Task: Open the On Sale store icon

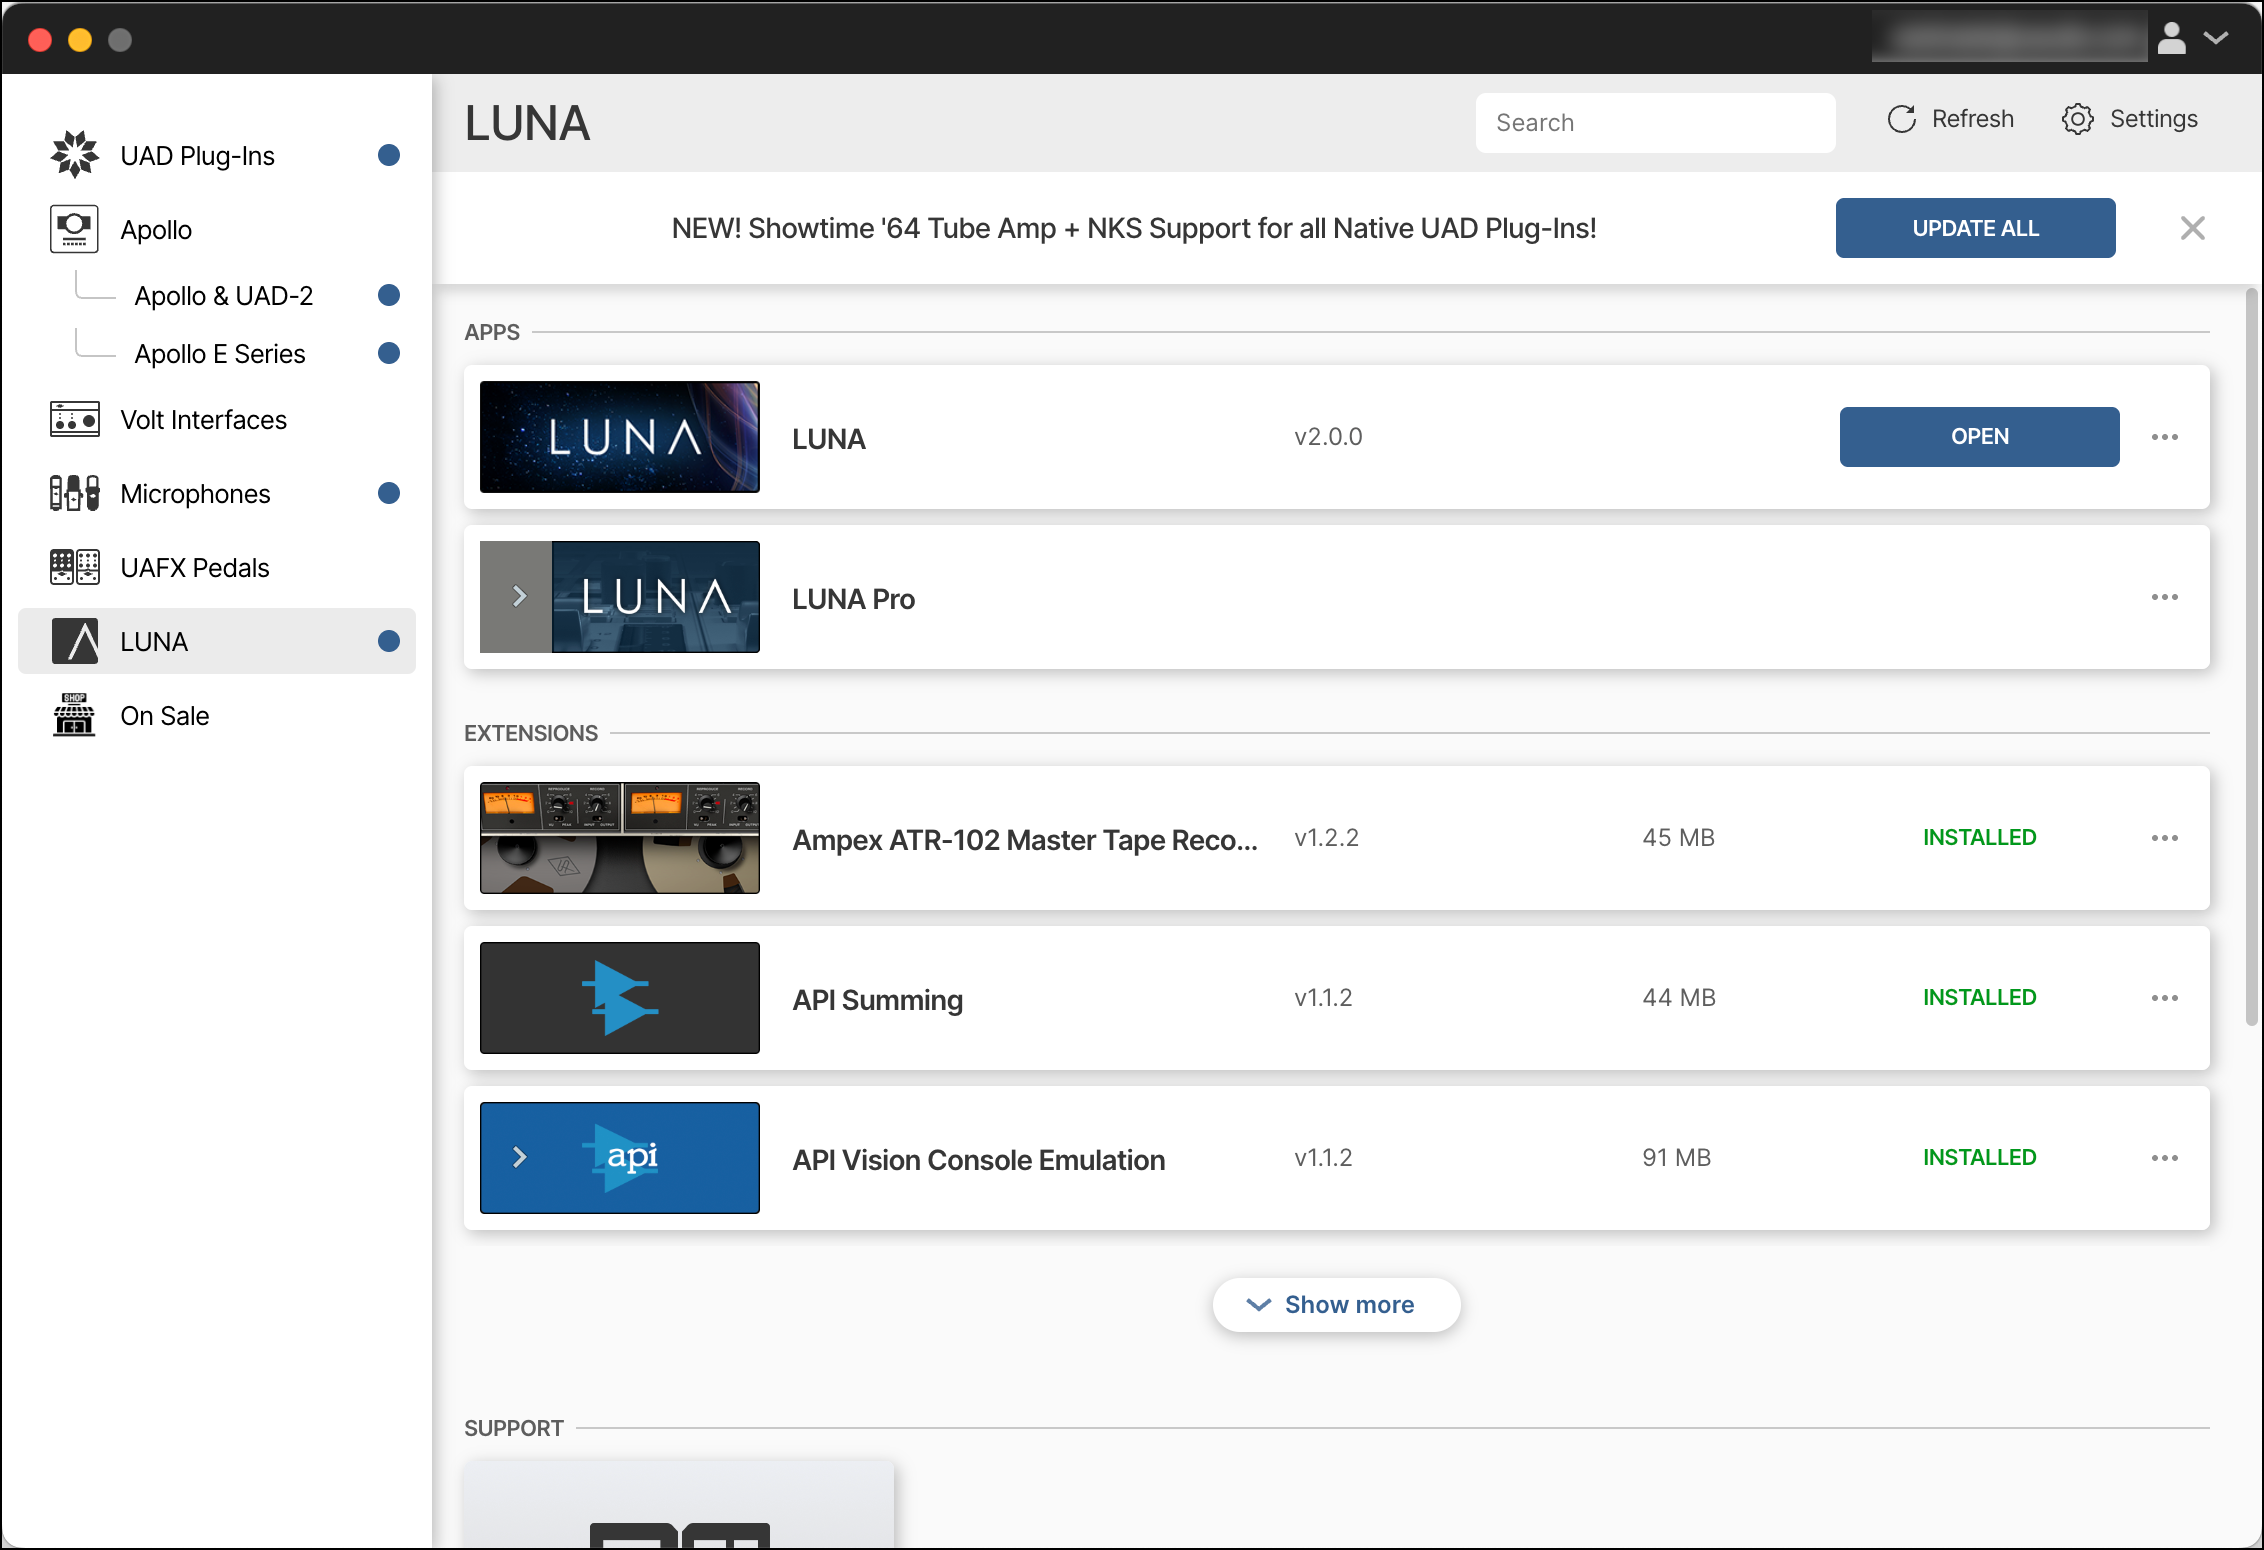Action: click(74, 715)
